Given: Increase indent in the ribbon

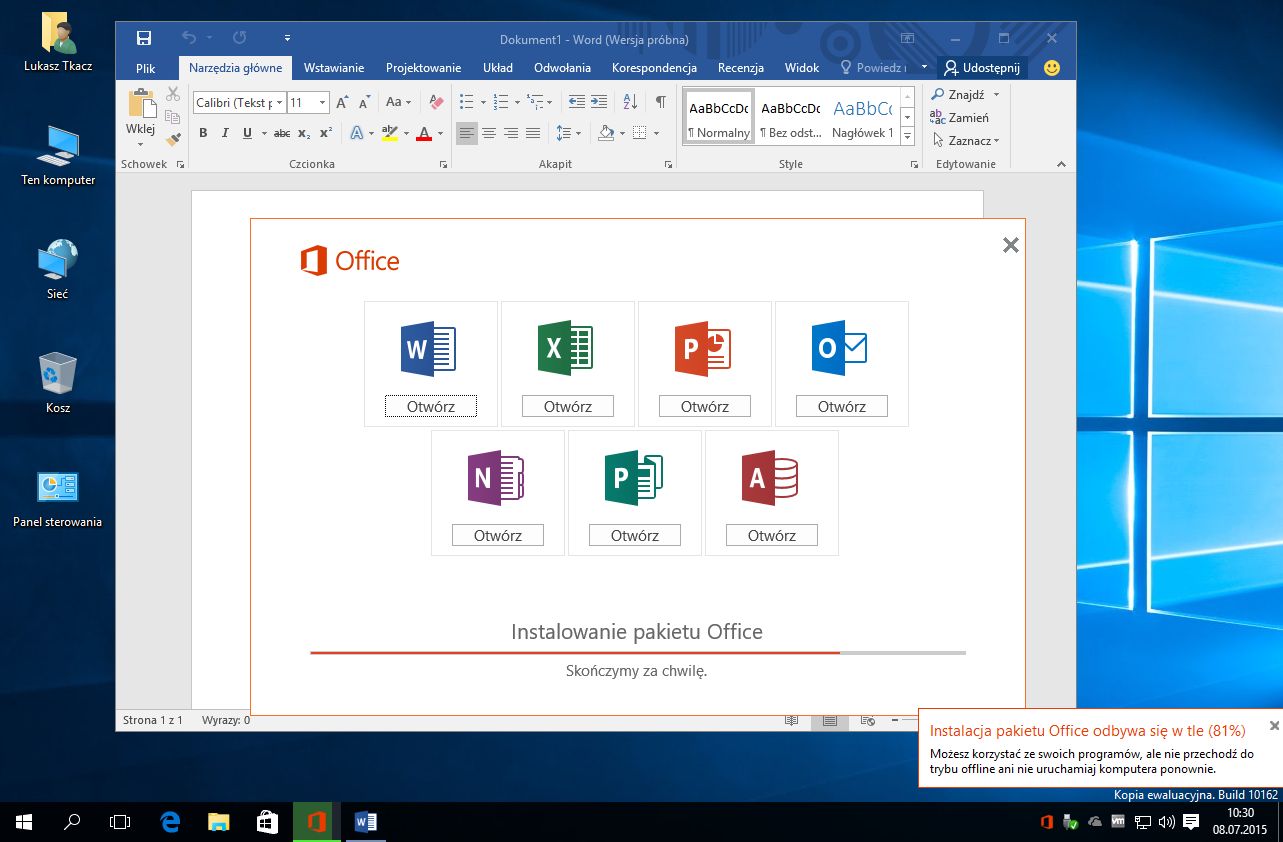Looking at the screenshot, I should pyautogui.click(x=598, y=102).
